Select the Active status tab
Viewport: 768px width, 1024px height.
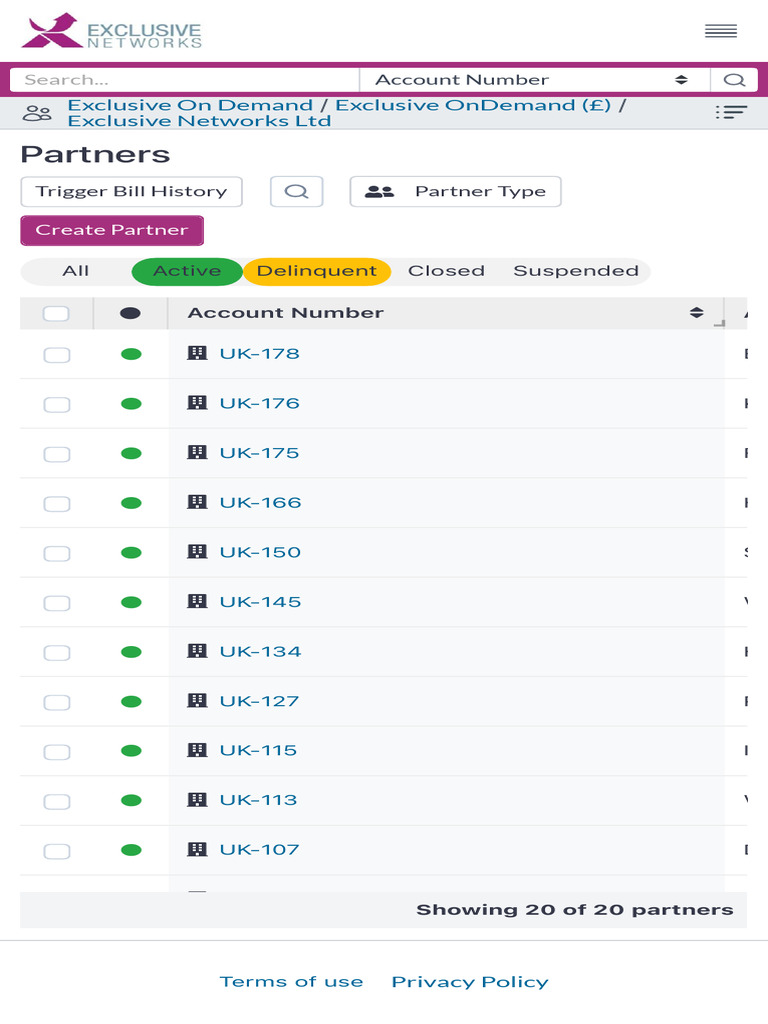point(187,271)
